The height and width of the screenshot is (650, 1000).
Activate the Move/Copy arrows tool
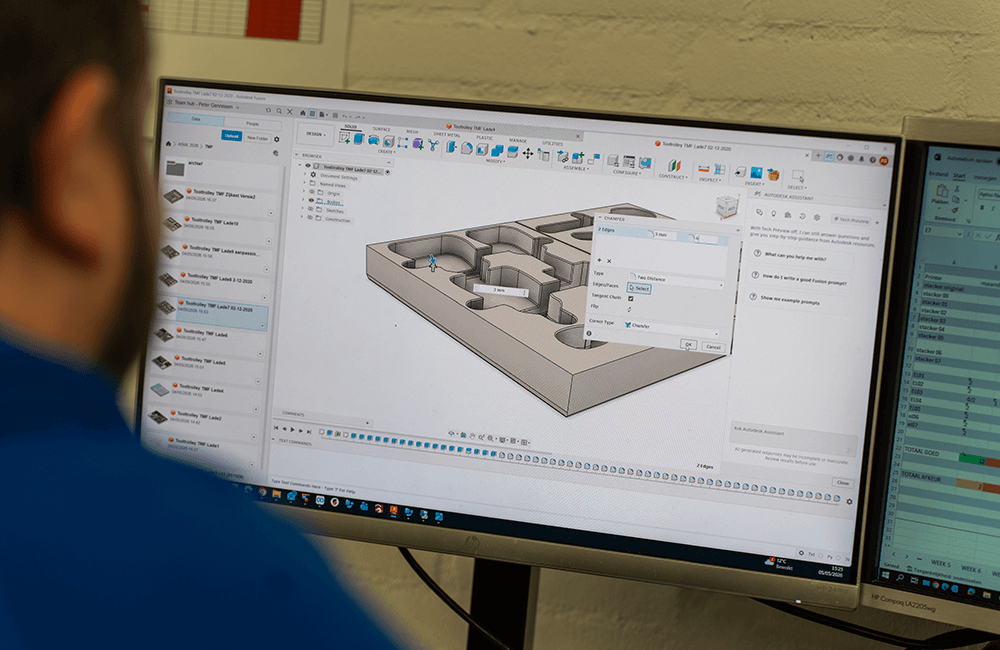tap(528, 153)
